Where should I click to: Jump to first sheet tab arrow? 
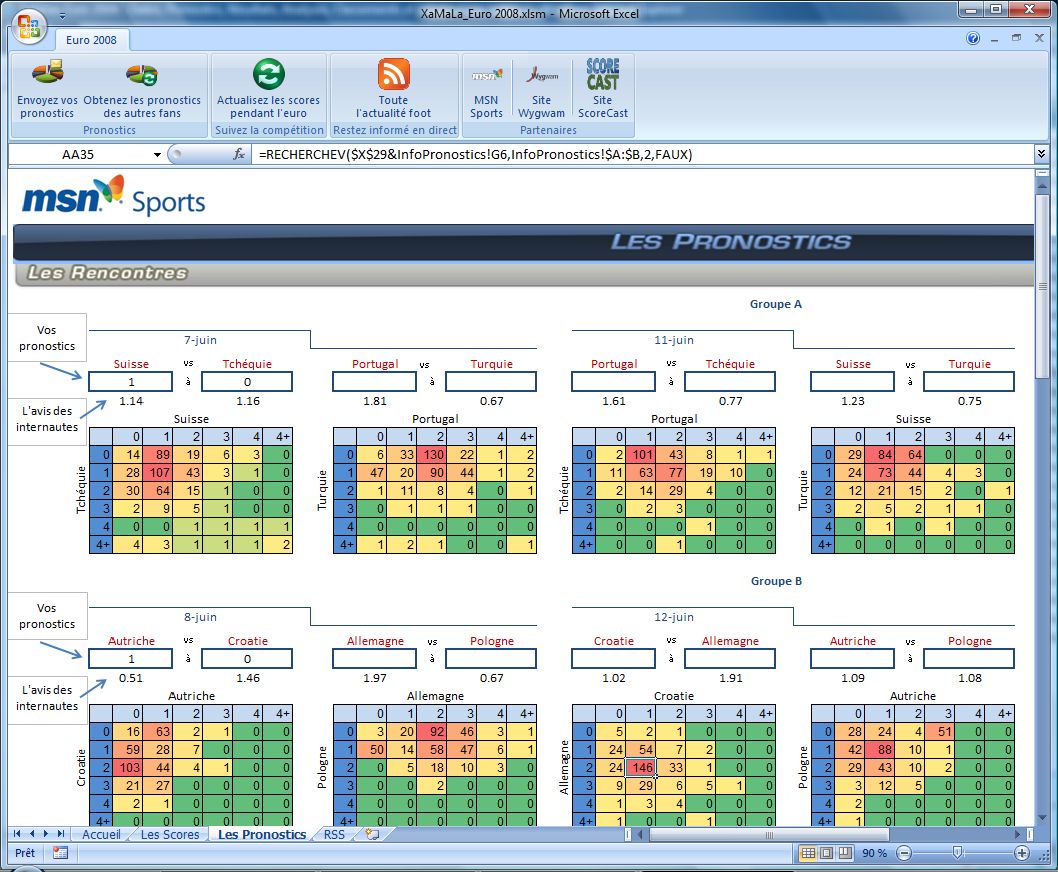pos(17,834)
